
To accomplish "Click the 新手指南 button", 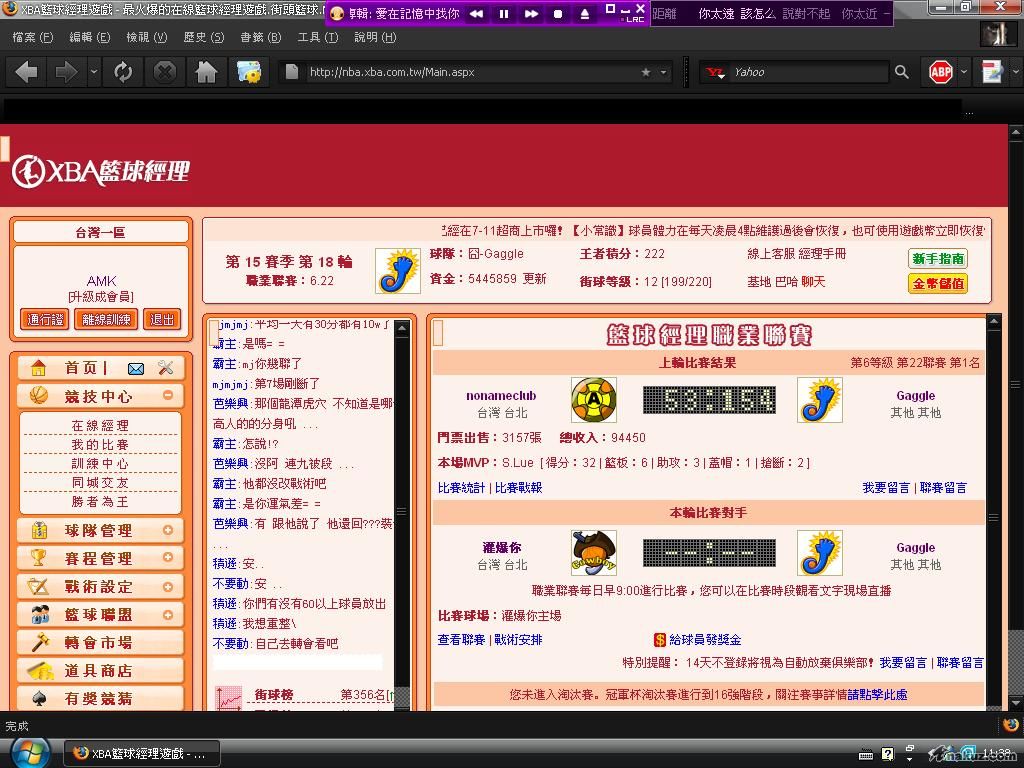I will pos(938,258).
